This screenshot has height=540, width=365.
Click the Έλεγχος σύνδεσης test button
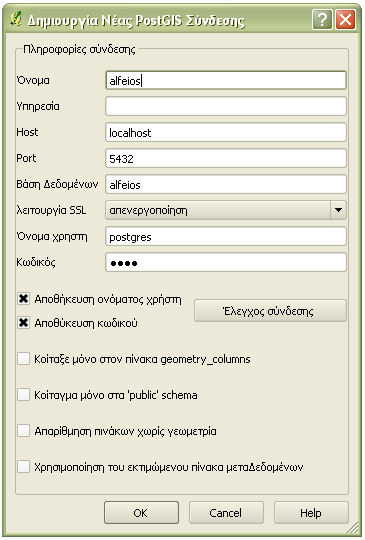point(270,311)
